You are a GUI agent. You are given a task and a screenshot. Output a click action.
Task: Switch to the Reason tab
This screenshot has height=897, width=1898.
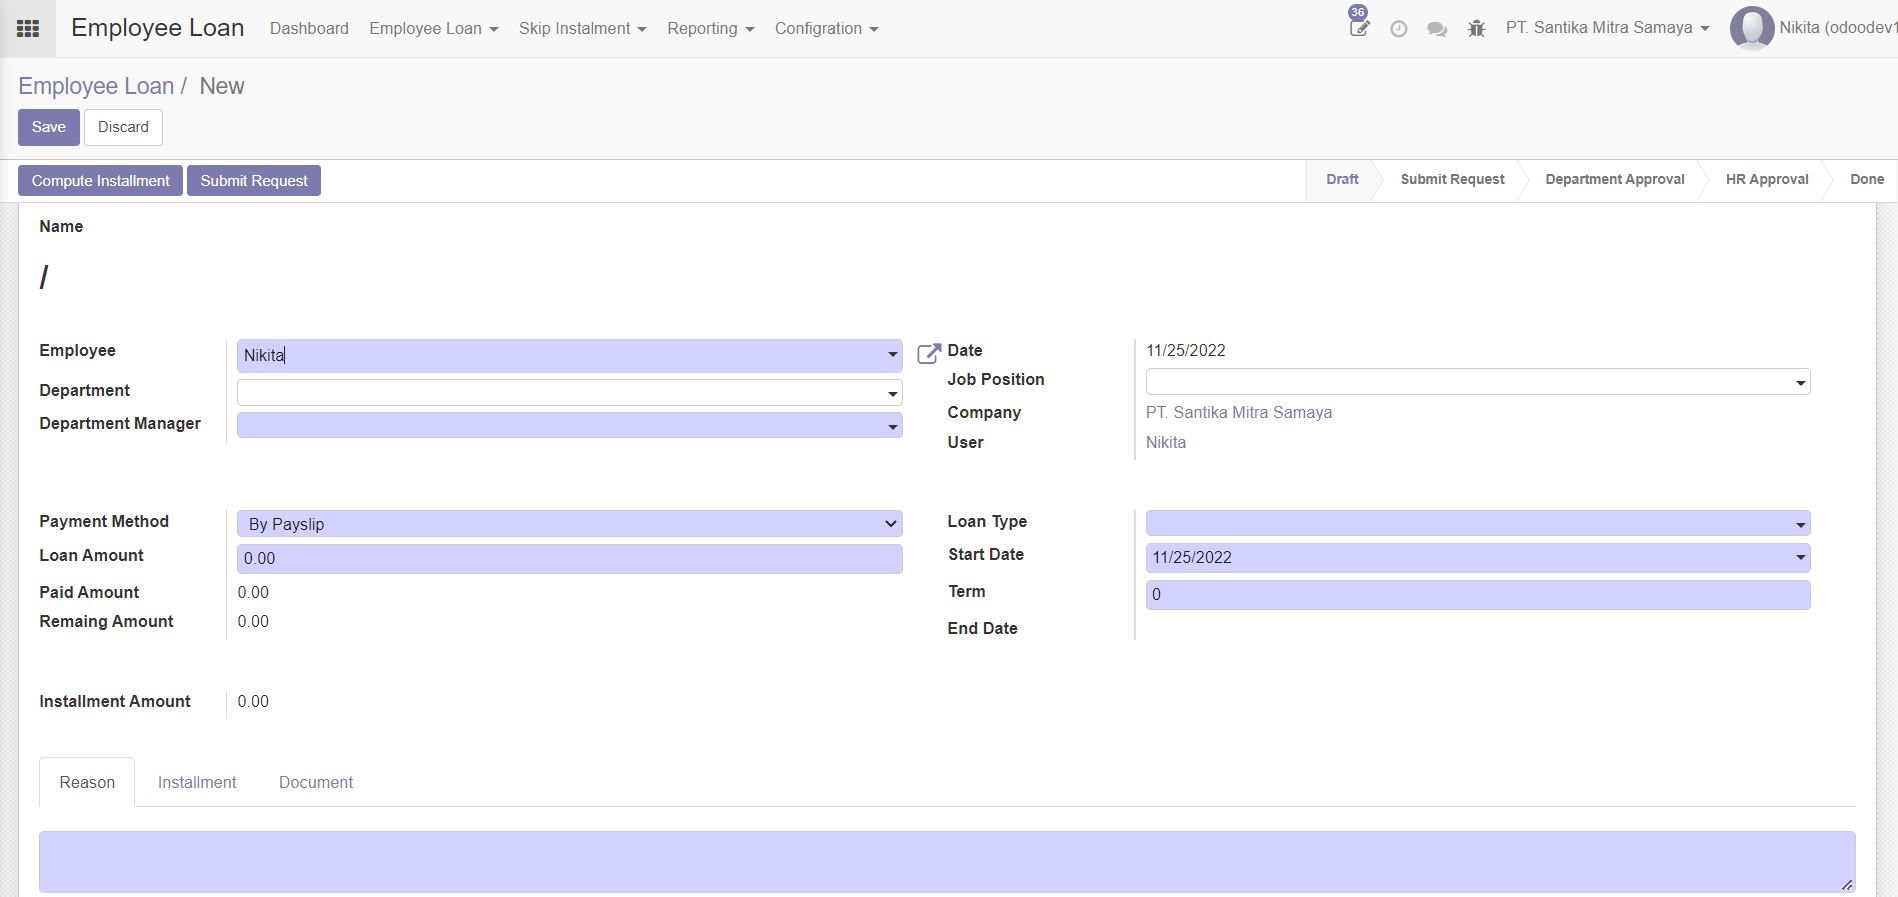tap(87, 782)
